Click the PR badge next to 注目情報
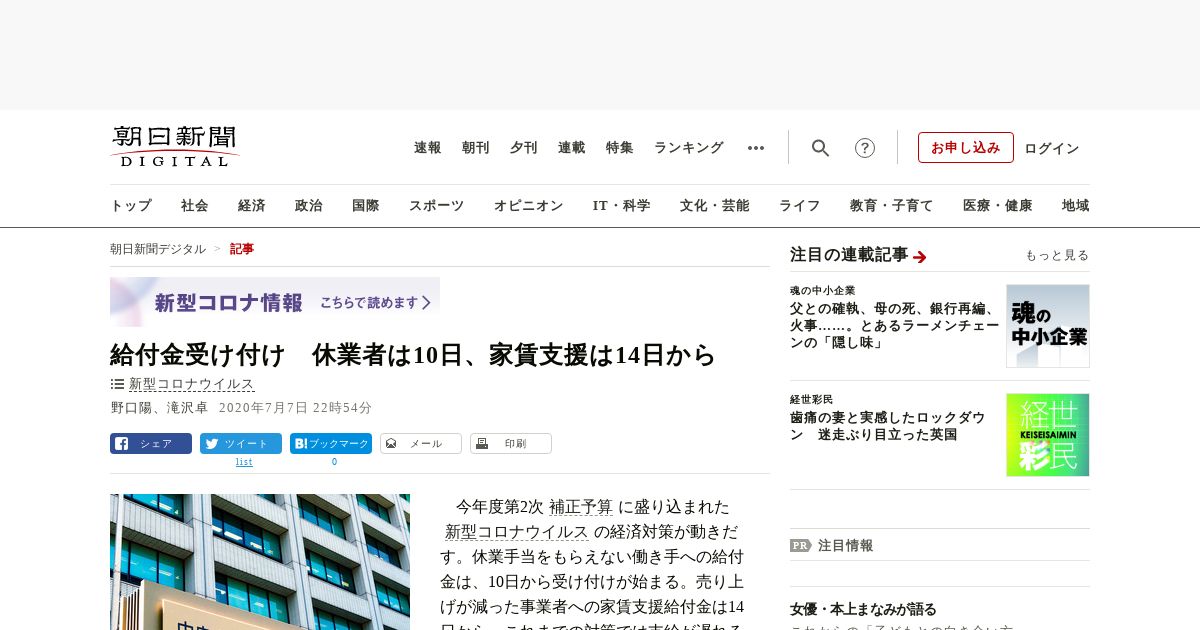The width and height of the screenshot is (1200, 630). tap(801, 545)
